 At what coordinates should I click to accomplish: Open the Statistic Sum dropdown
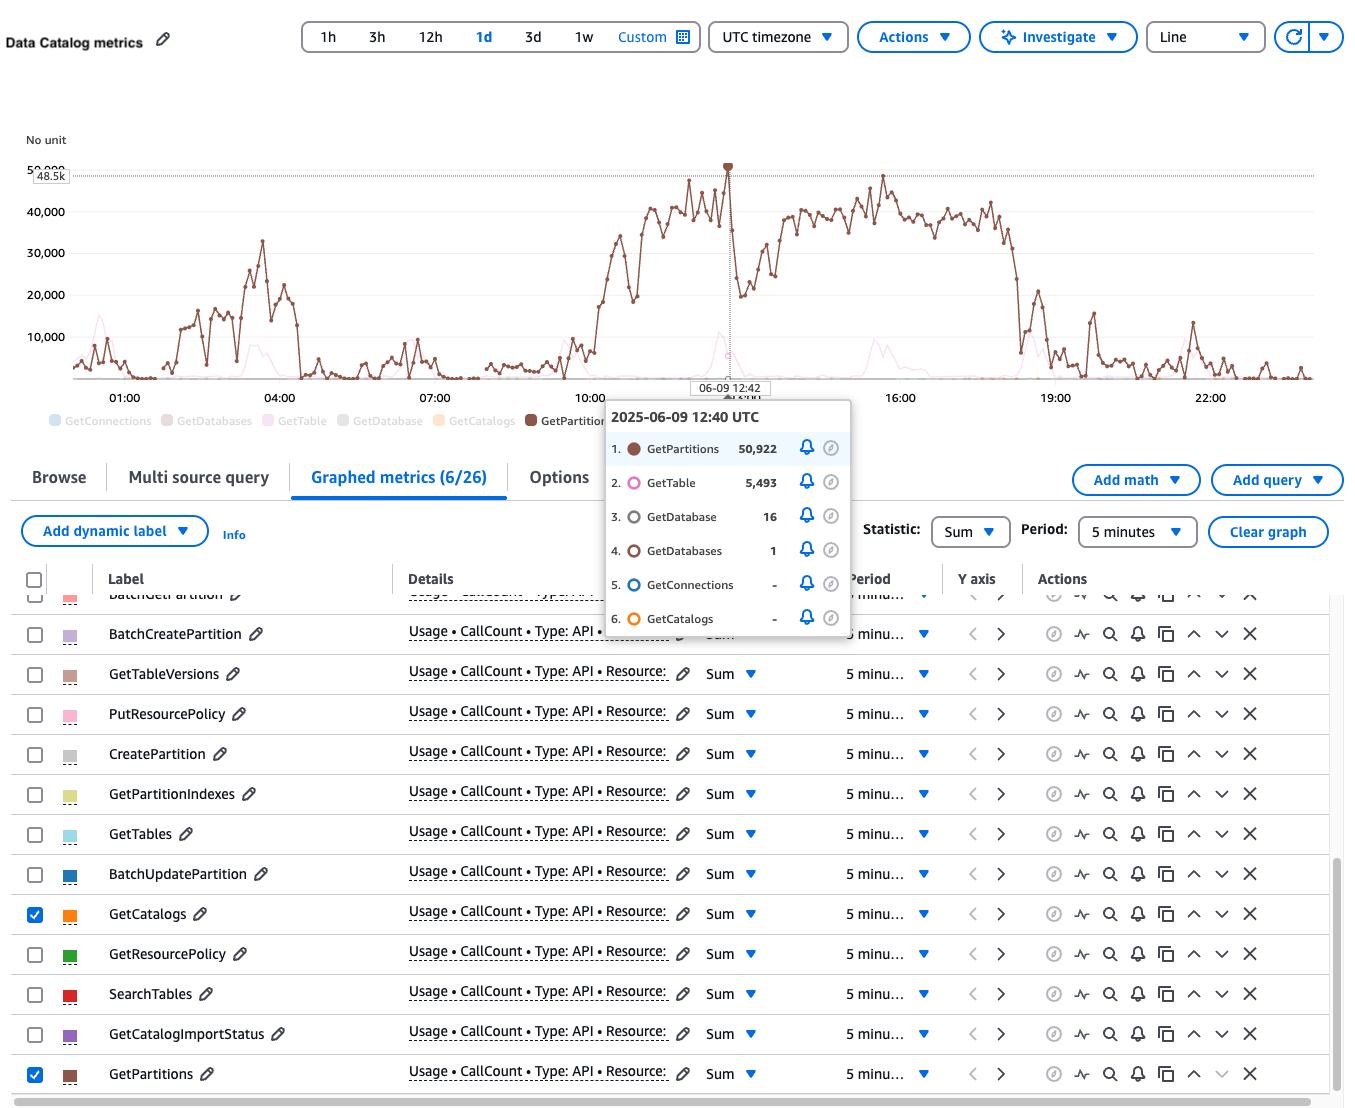[969, 532]
